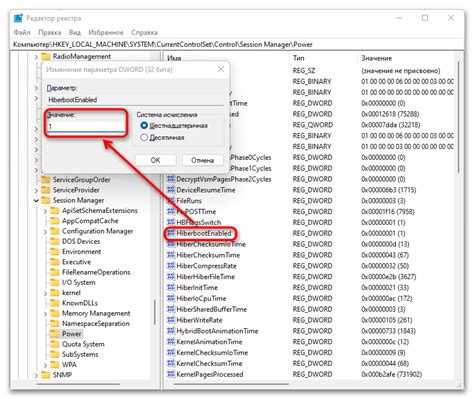Click the KnownDLLs folder icon

click(55, 303)
